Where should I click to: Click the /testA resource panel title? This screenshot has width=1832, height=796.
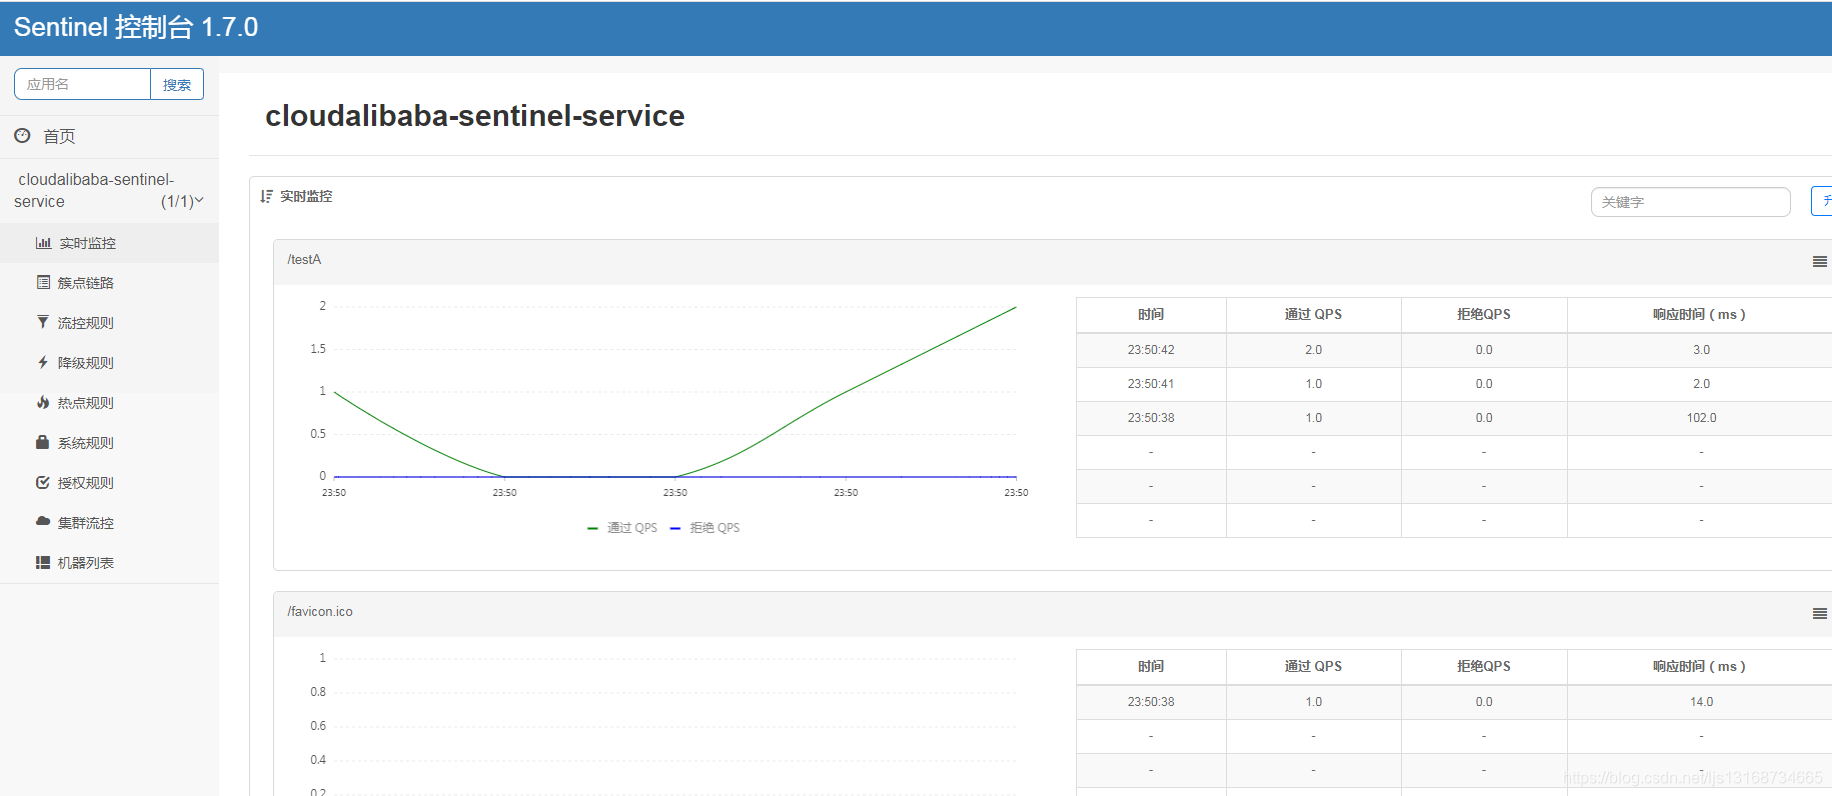point(304,259)
